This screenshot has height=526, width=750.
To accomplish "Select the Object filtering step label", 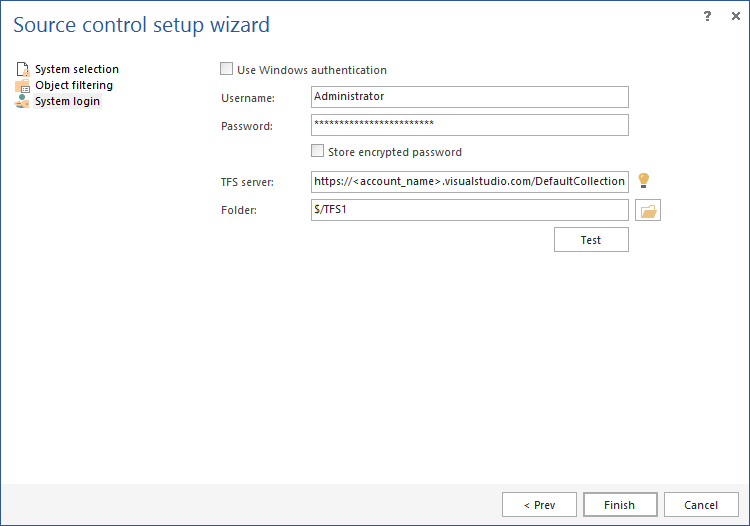I will [74, 86].
